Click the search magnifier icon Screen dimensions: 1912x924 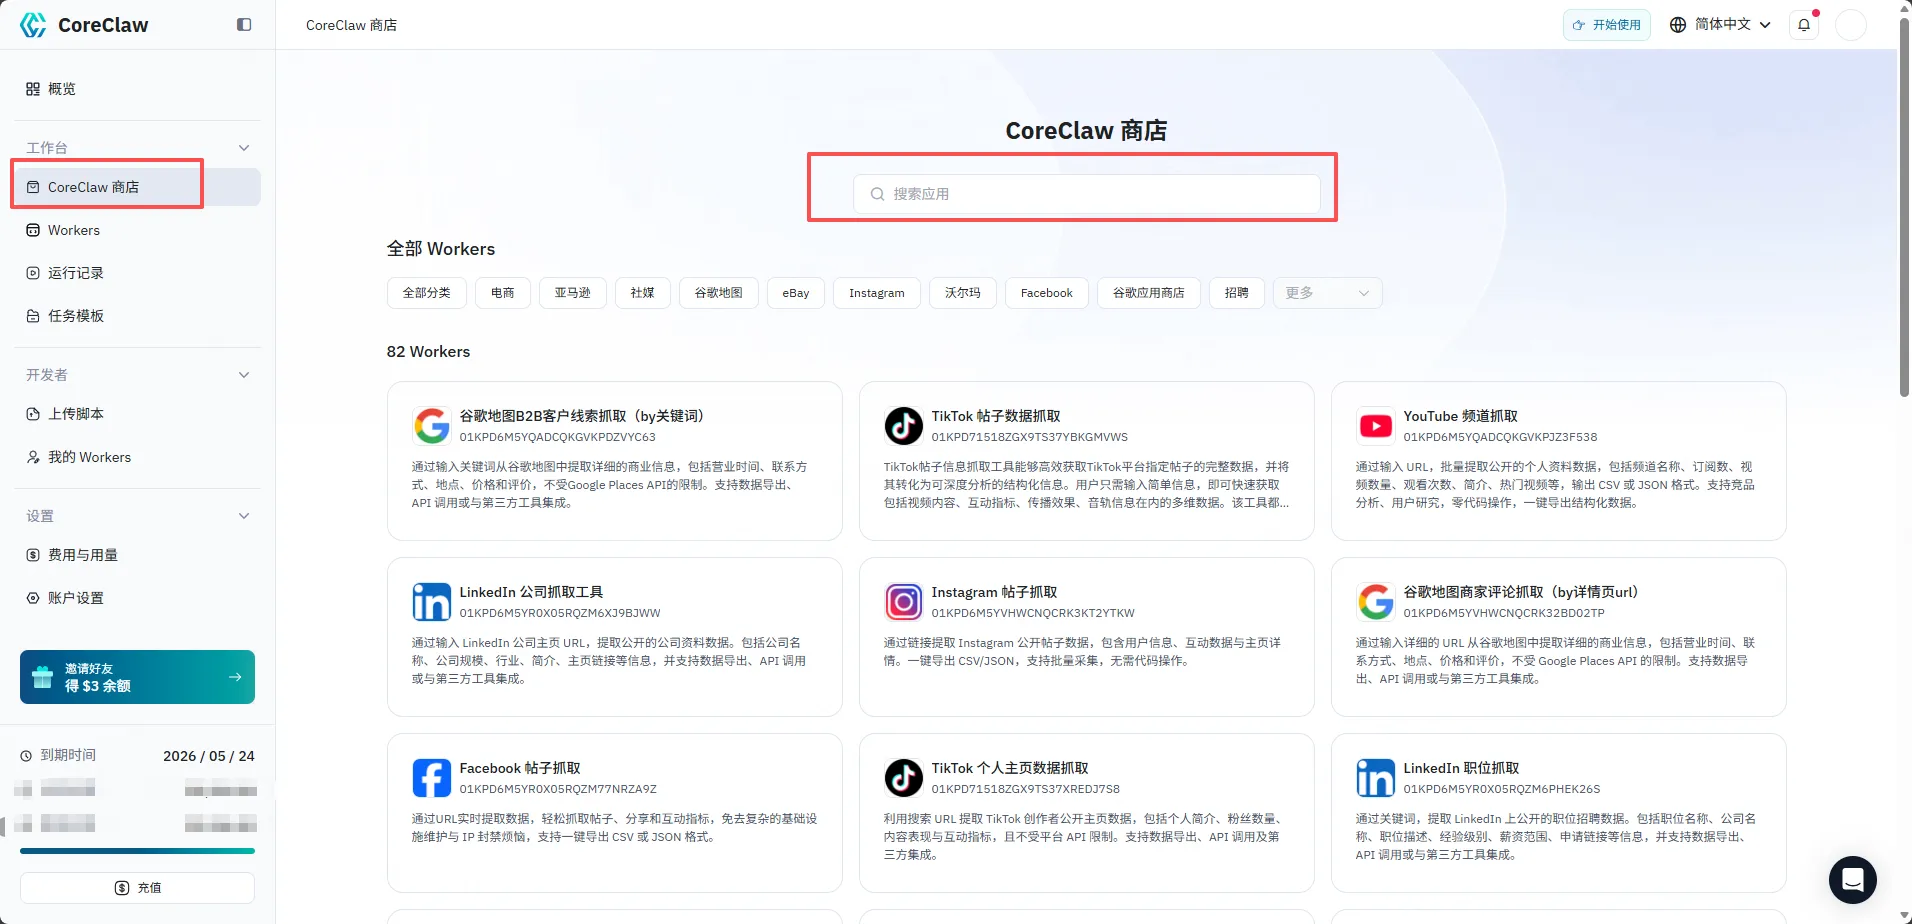[877, 194]
